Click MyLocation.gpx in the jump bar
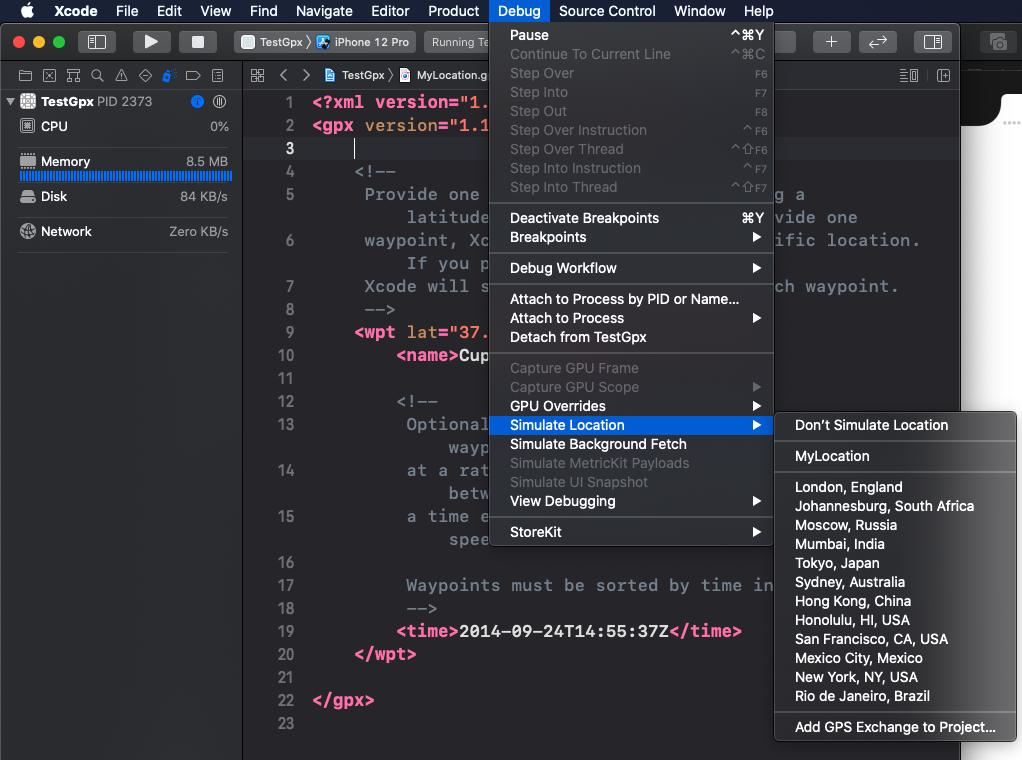1022x760 pixels. [x=444, y=76]
